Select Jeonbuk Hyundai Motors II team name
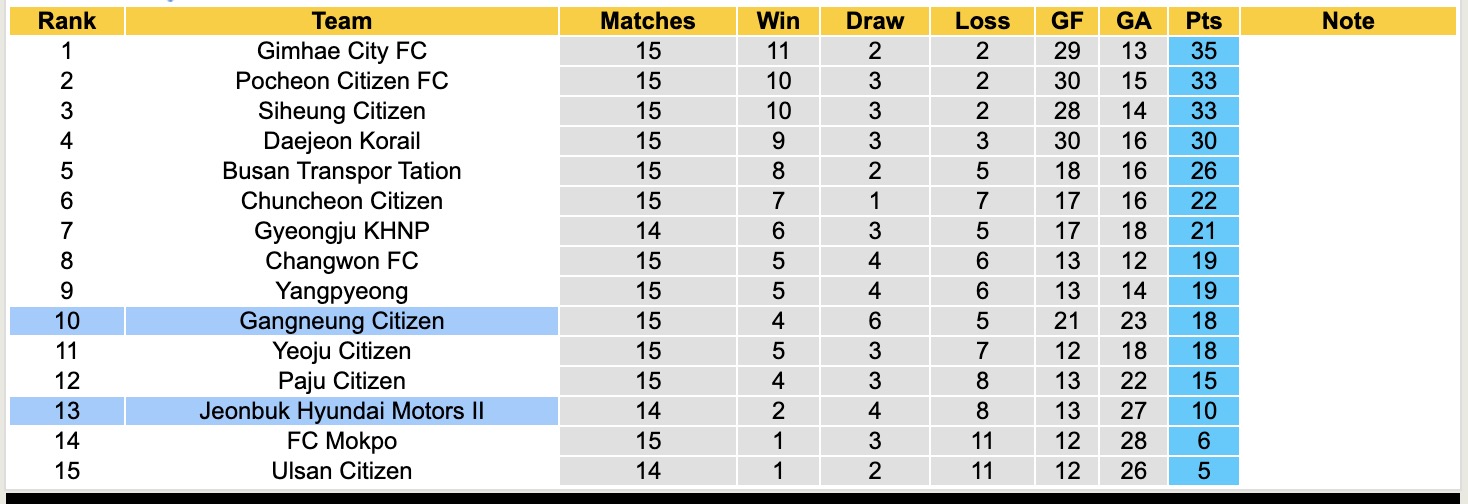The width and height of the screenshot is (1468, 504). [x=341, y=411]
